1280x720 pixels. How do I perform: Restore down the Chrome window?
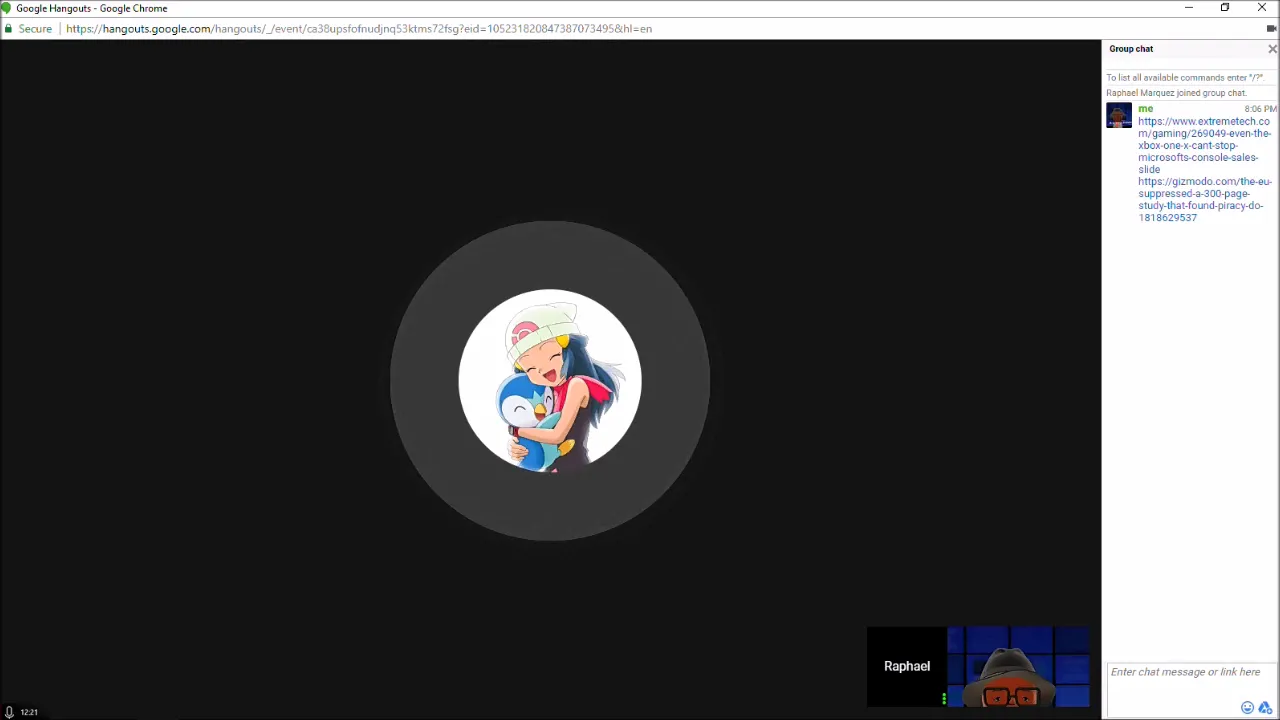click(x=1225, y=8)
